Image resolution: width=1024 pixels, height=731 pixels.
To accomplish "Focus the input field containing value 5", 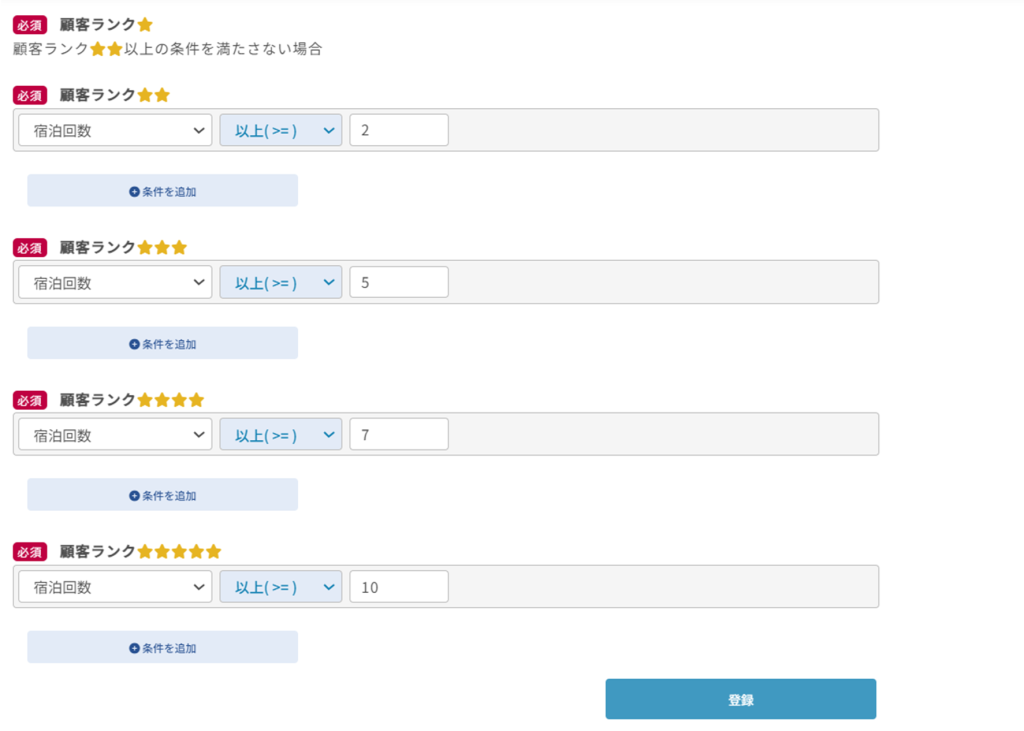I will pos(399,283).
